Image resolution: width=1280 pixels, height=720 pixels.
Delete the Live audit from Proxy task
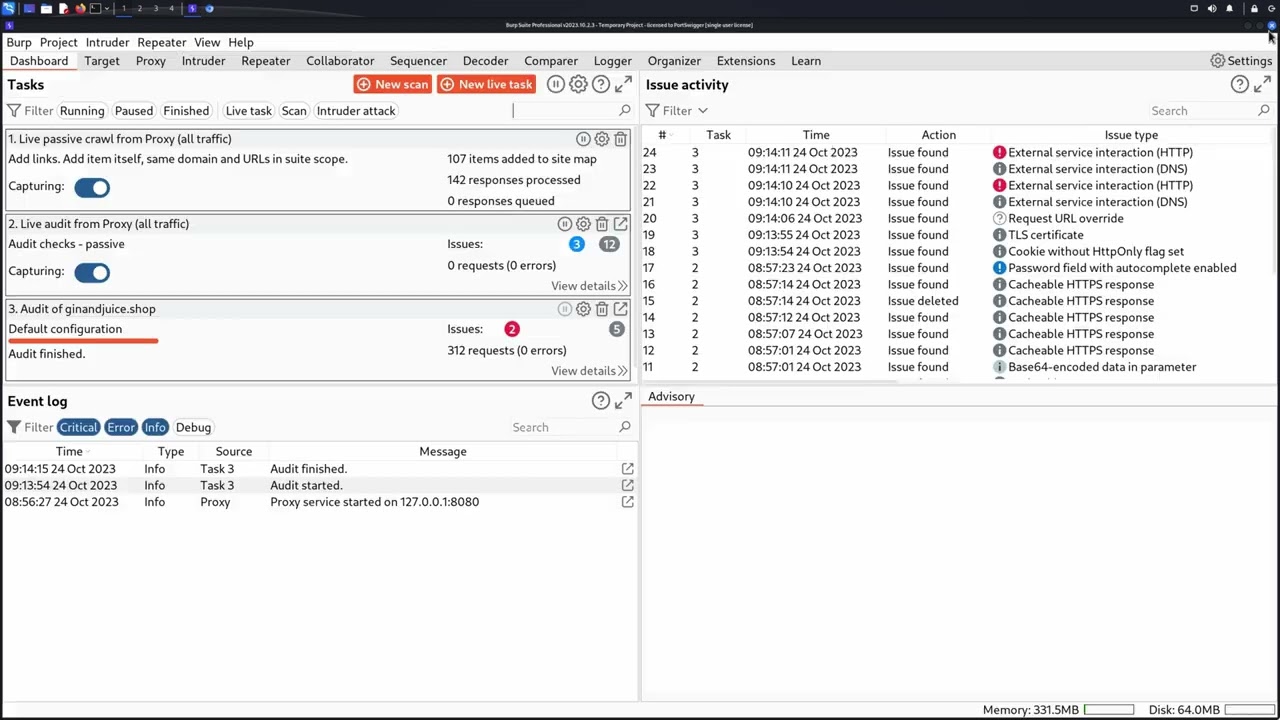[x=602, y=224]
